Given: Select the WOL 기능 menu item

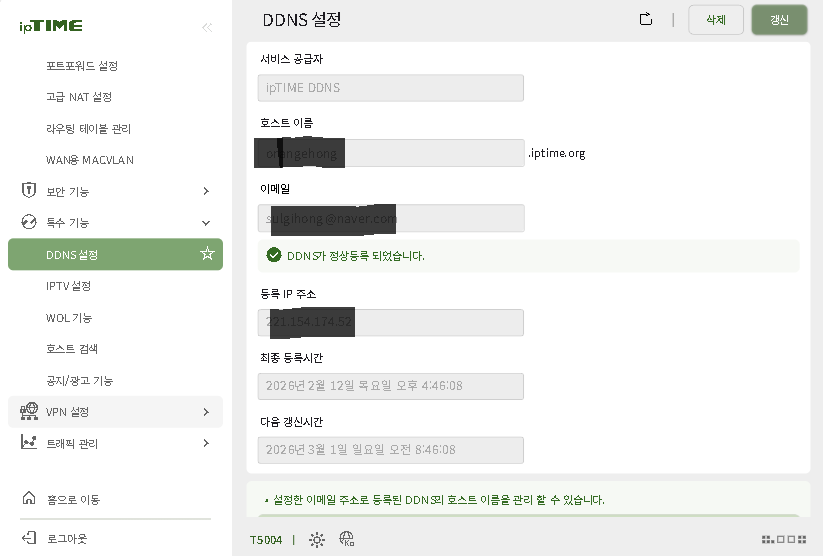Looking at the screenshot, I should click(69, 318).
